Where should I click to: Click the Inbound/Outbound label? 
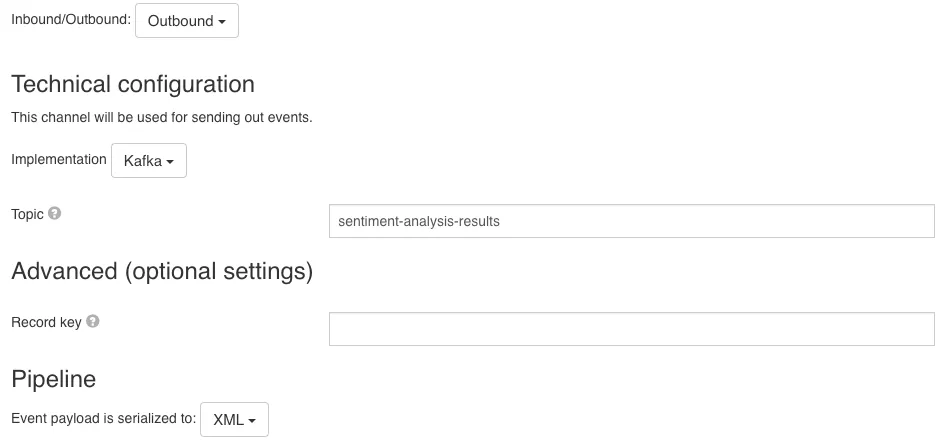[71, 19]
